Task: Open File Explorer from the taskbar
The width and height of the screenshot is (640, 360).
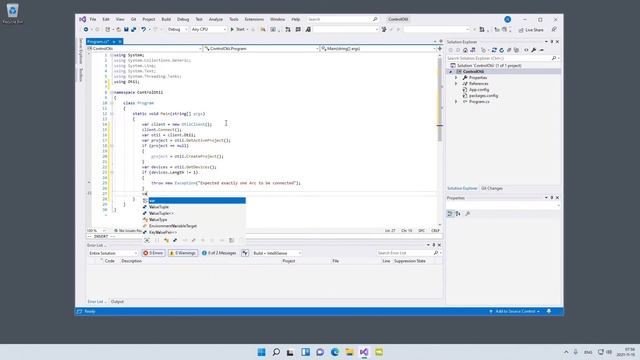Action: tap(349, 352)
